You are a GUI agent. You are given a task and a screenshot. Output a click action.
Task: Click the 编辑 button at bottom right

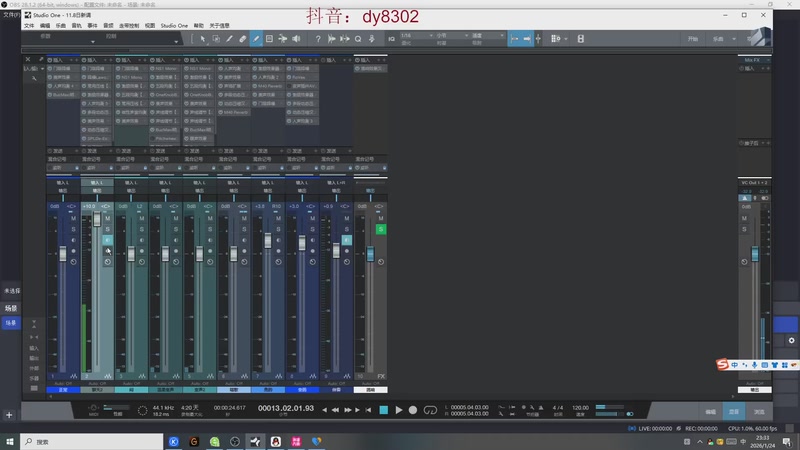coord(711,411)
